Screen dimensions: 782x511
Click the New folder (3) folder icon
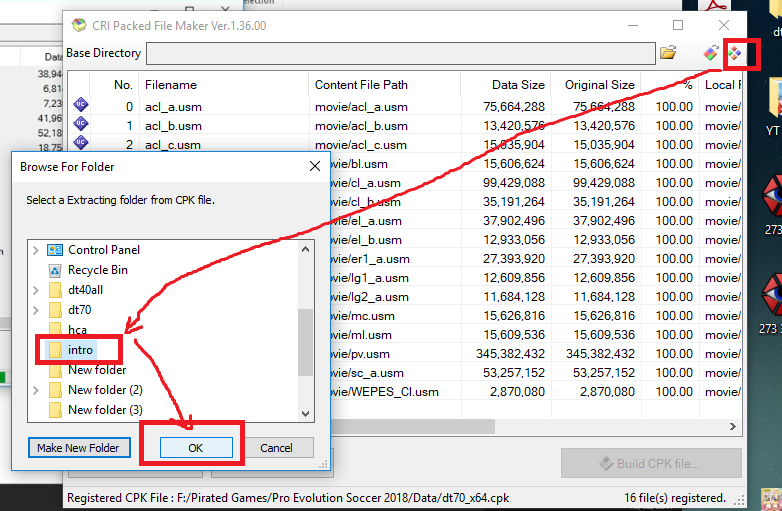coord(55,410)
